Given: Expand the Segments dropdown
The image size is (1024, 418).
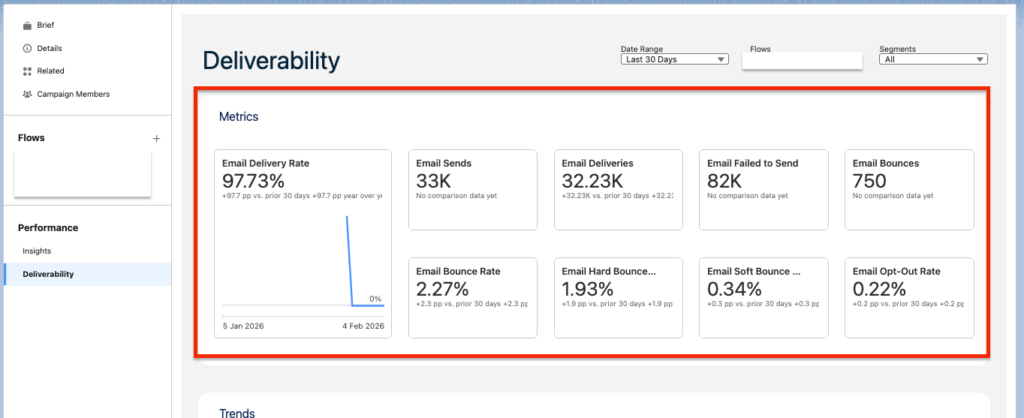Looking at the screenshot, I should [933, 60].
